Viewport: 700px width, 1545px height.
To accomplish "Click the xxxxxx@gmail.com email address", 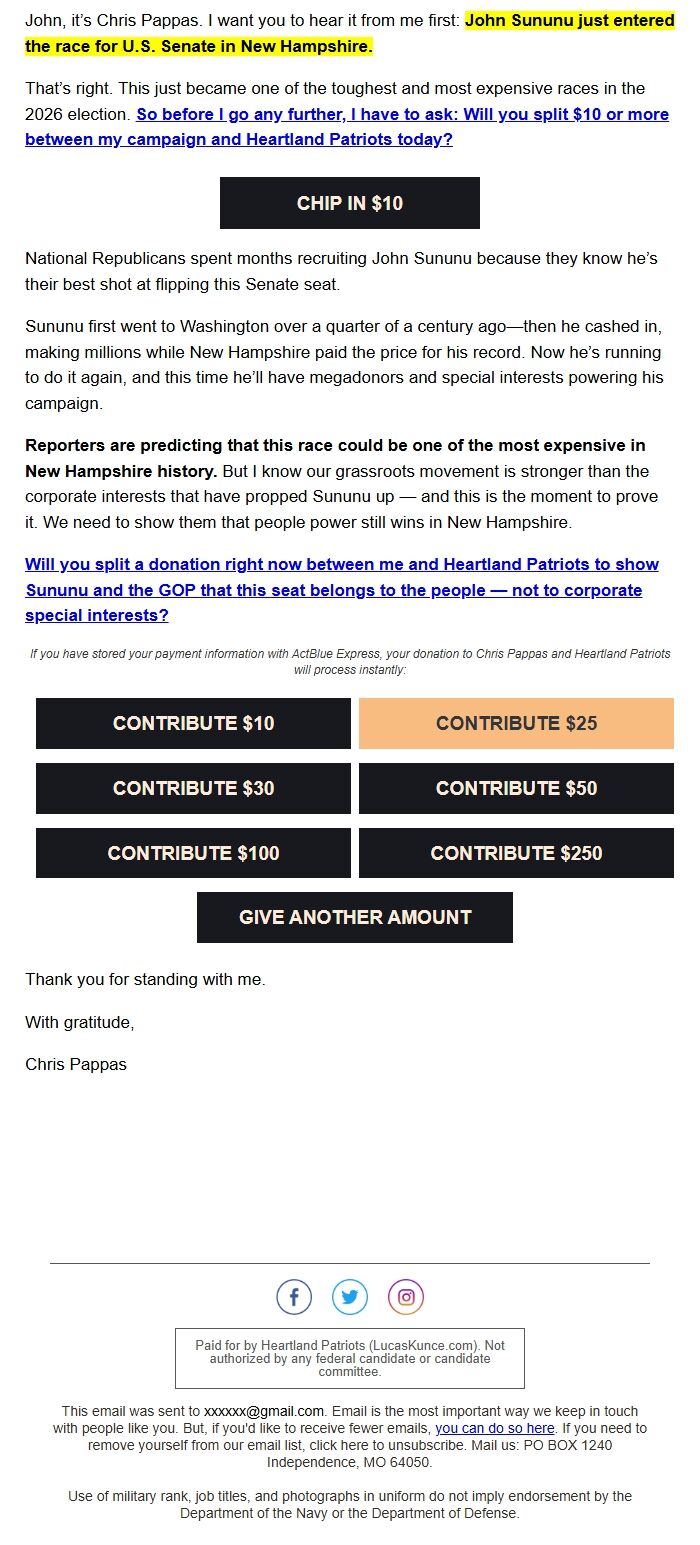I will 264,1411.
